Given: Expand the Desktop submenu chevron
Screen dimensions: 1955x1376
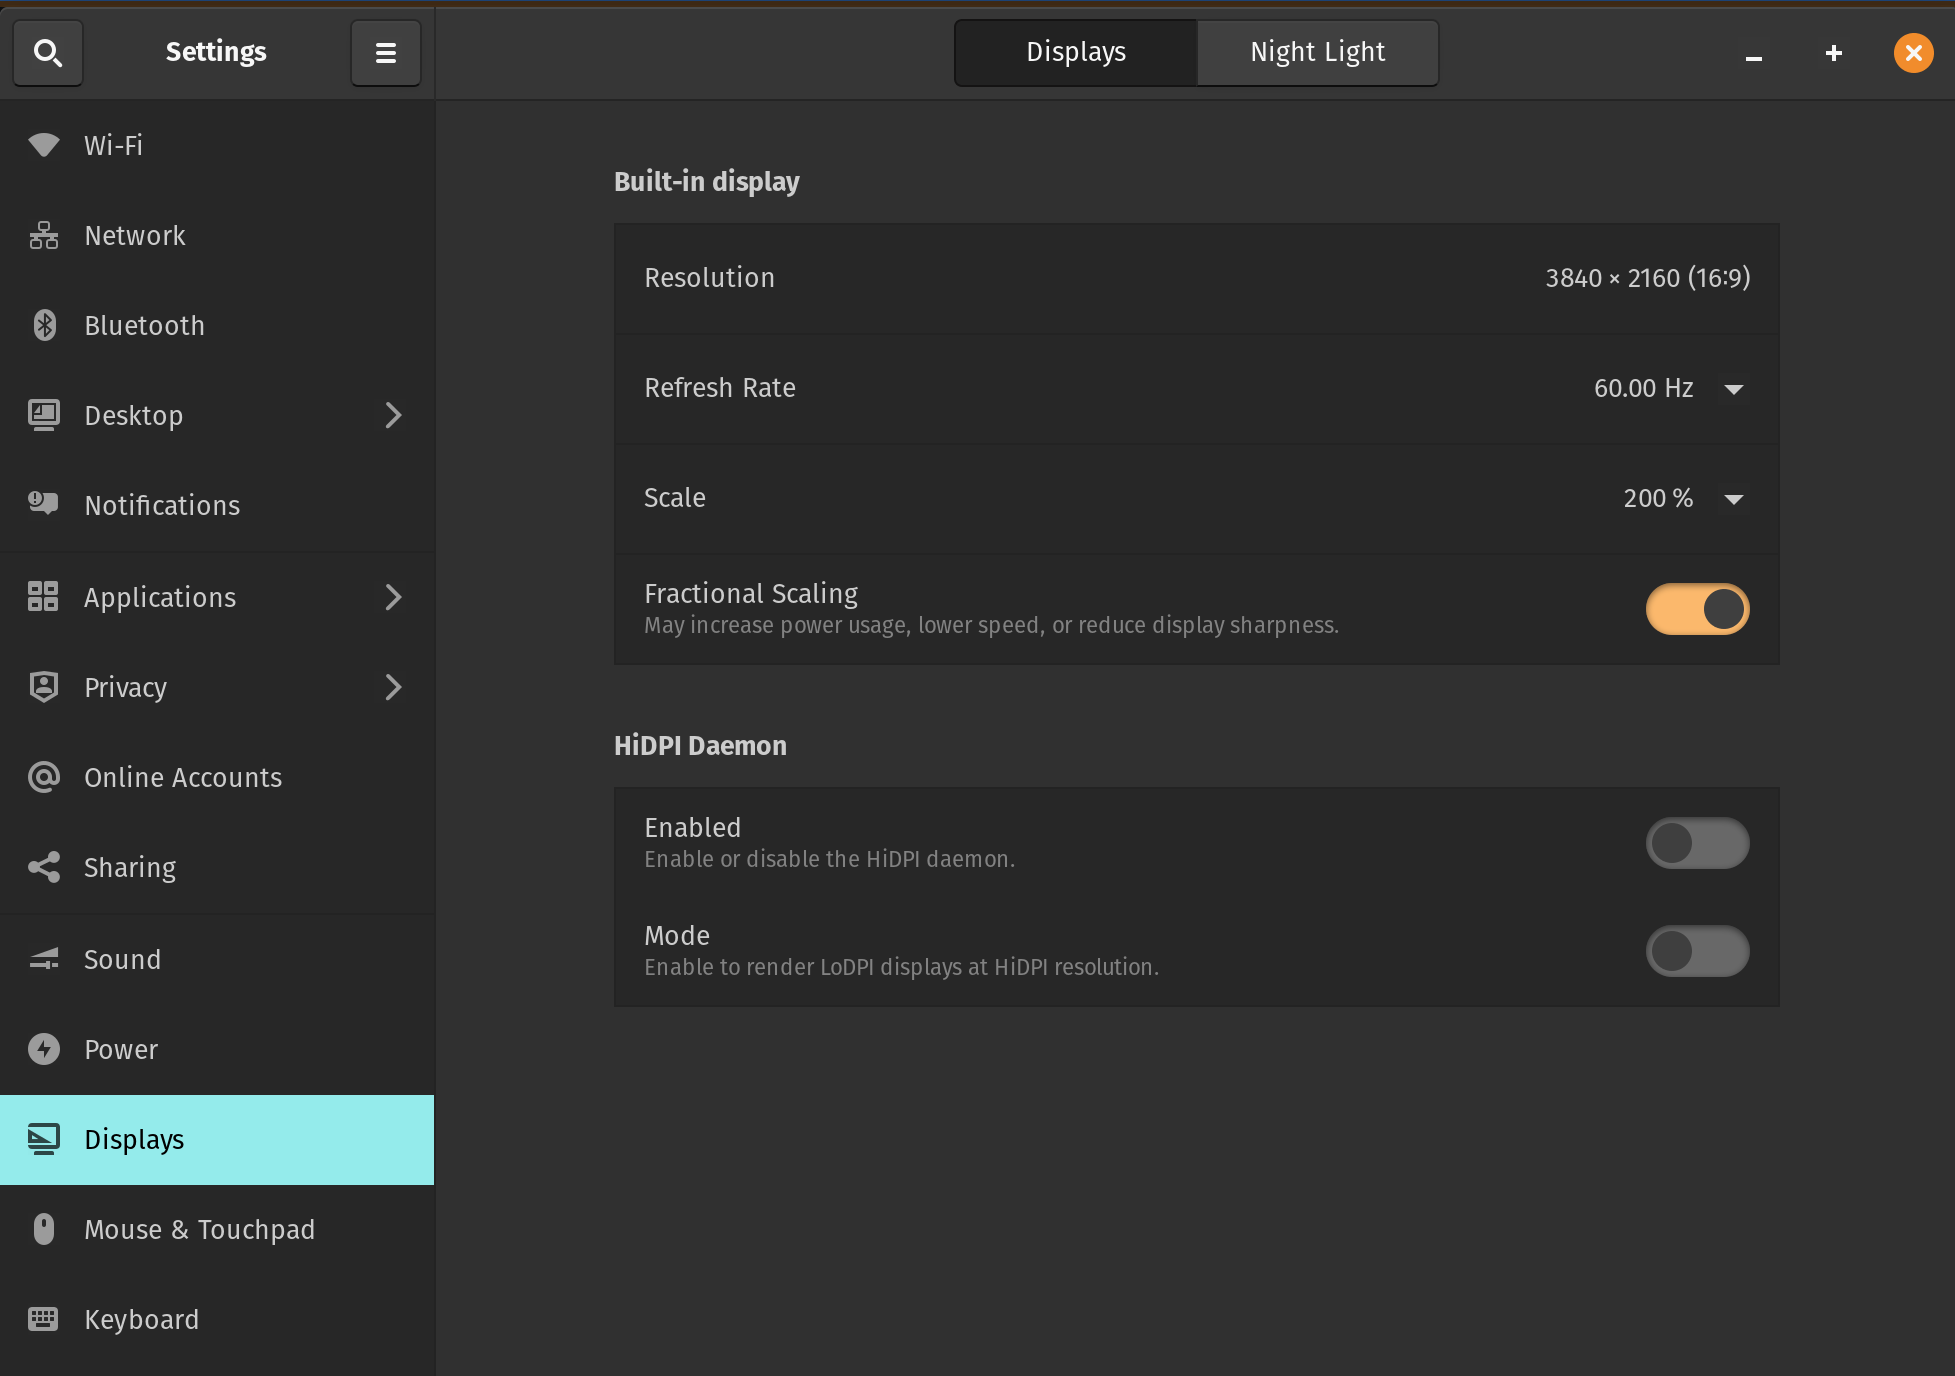Looking at the screenshot, I should coord(393,415).
